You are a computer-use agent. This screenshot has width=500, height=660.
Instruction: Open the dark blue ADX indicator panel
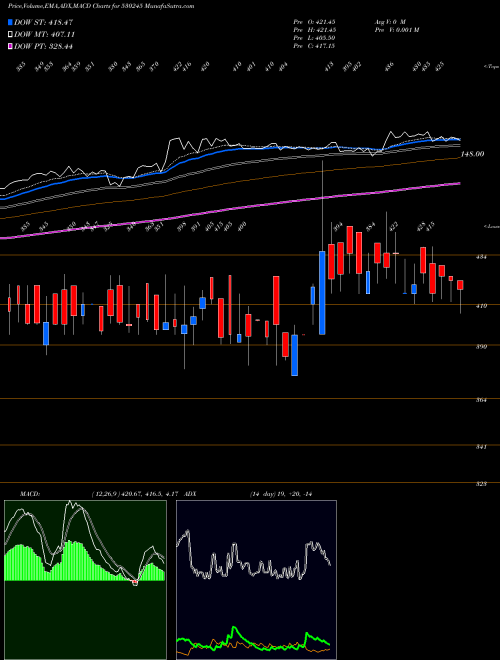pyautogui.click(x=256, y=580)
